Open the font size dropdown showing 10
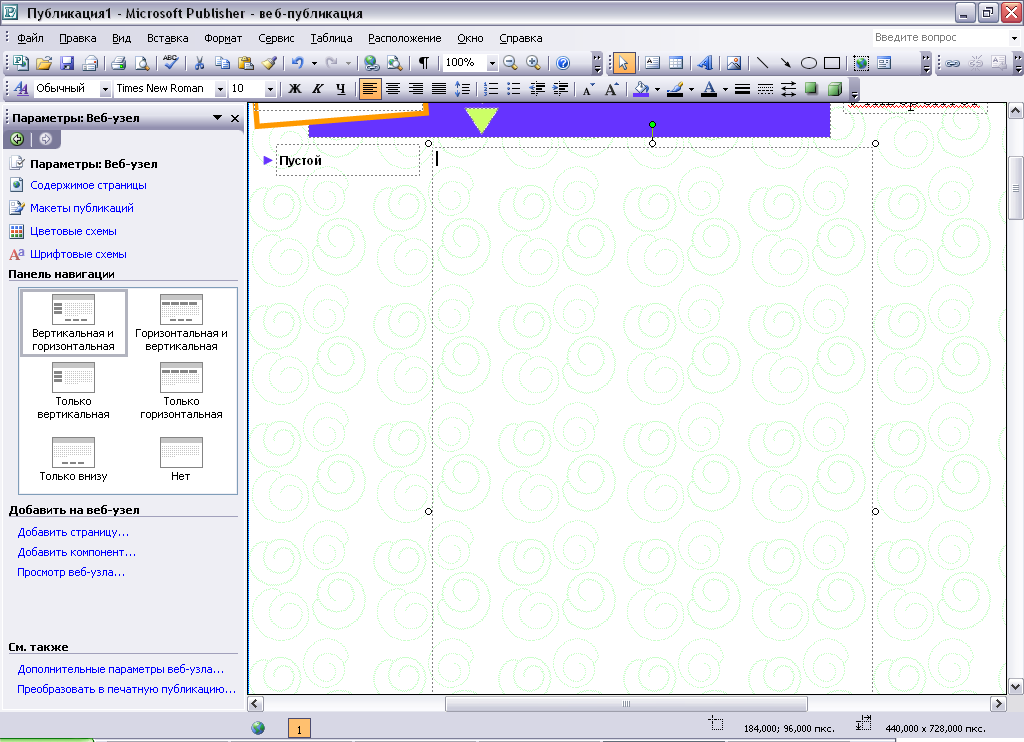 [x=270, y=89]
